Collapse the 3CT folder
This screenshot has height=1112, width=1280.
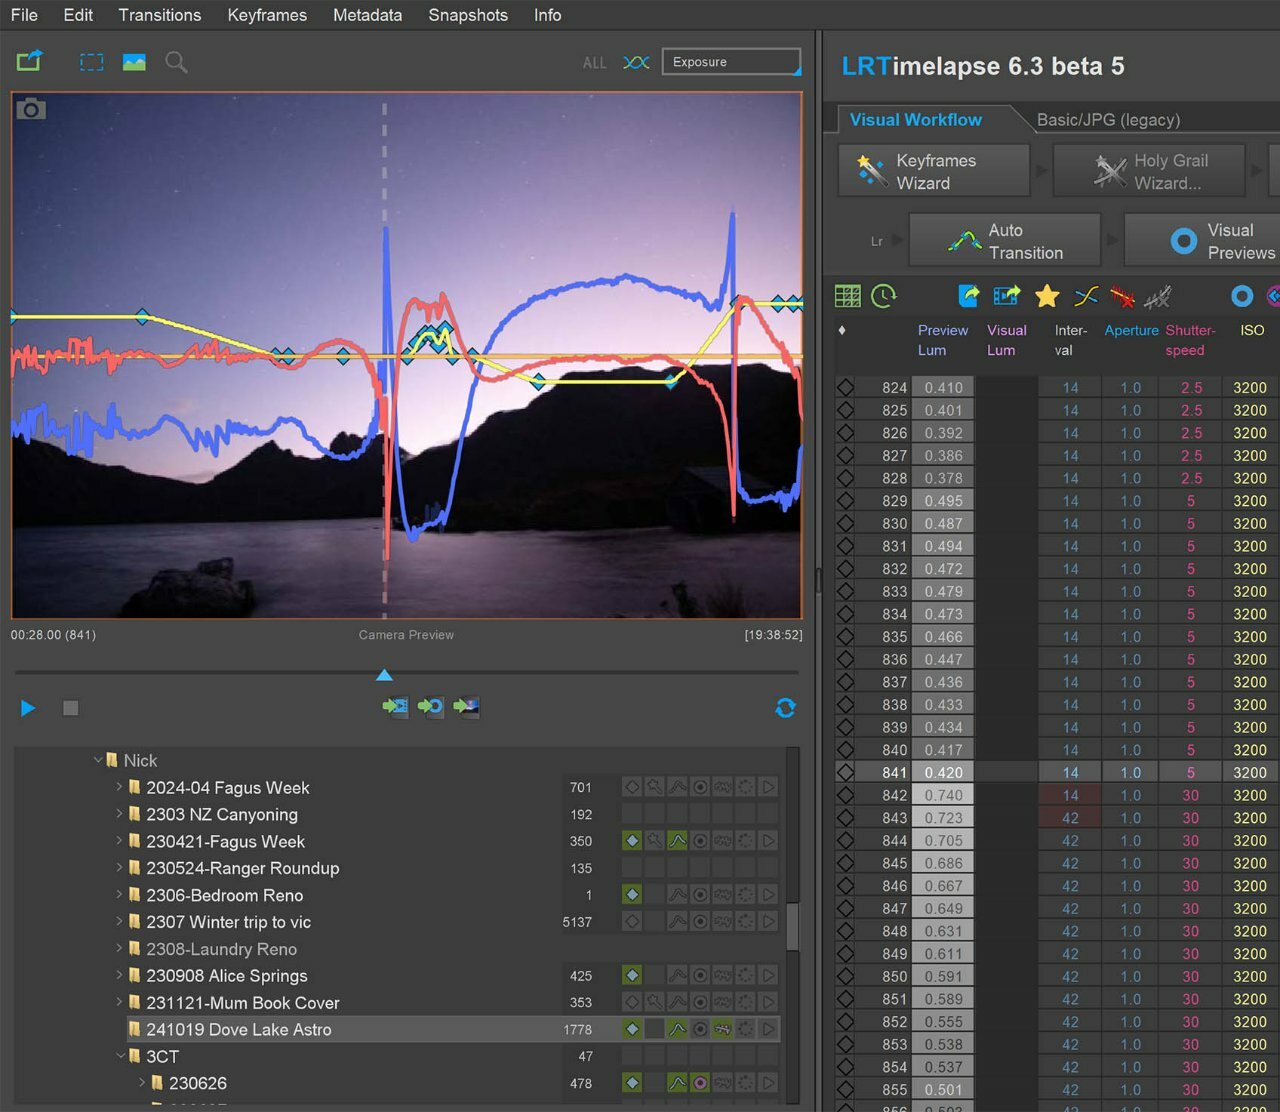tap(119, 1056)
